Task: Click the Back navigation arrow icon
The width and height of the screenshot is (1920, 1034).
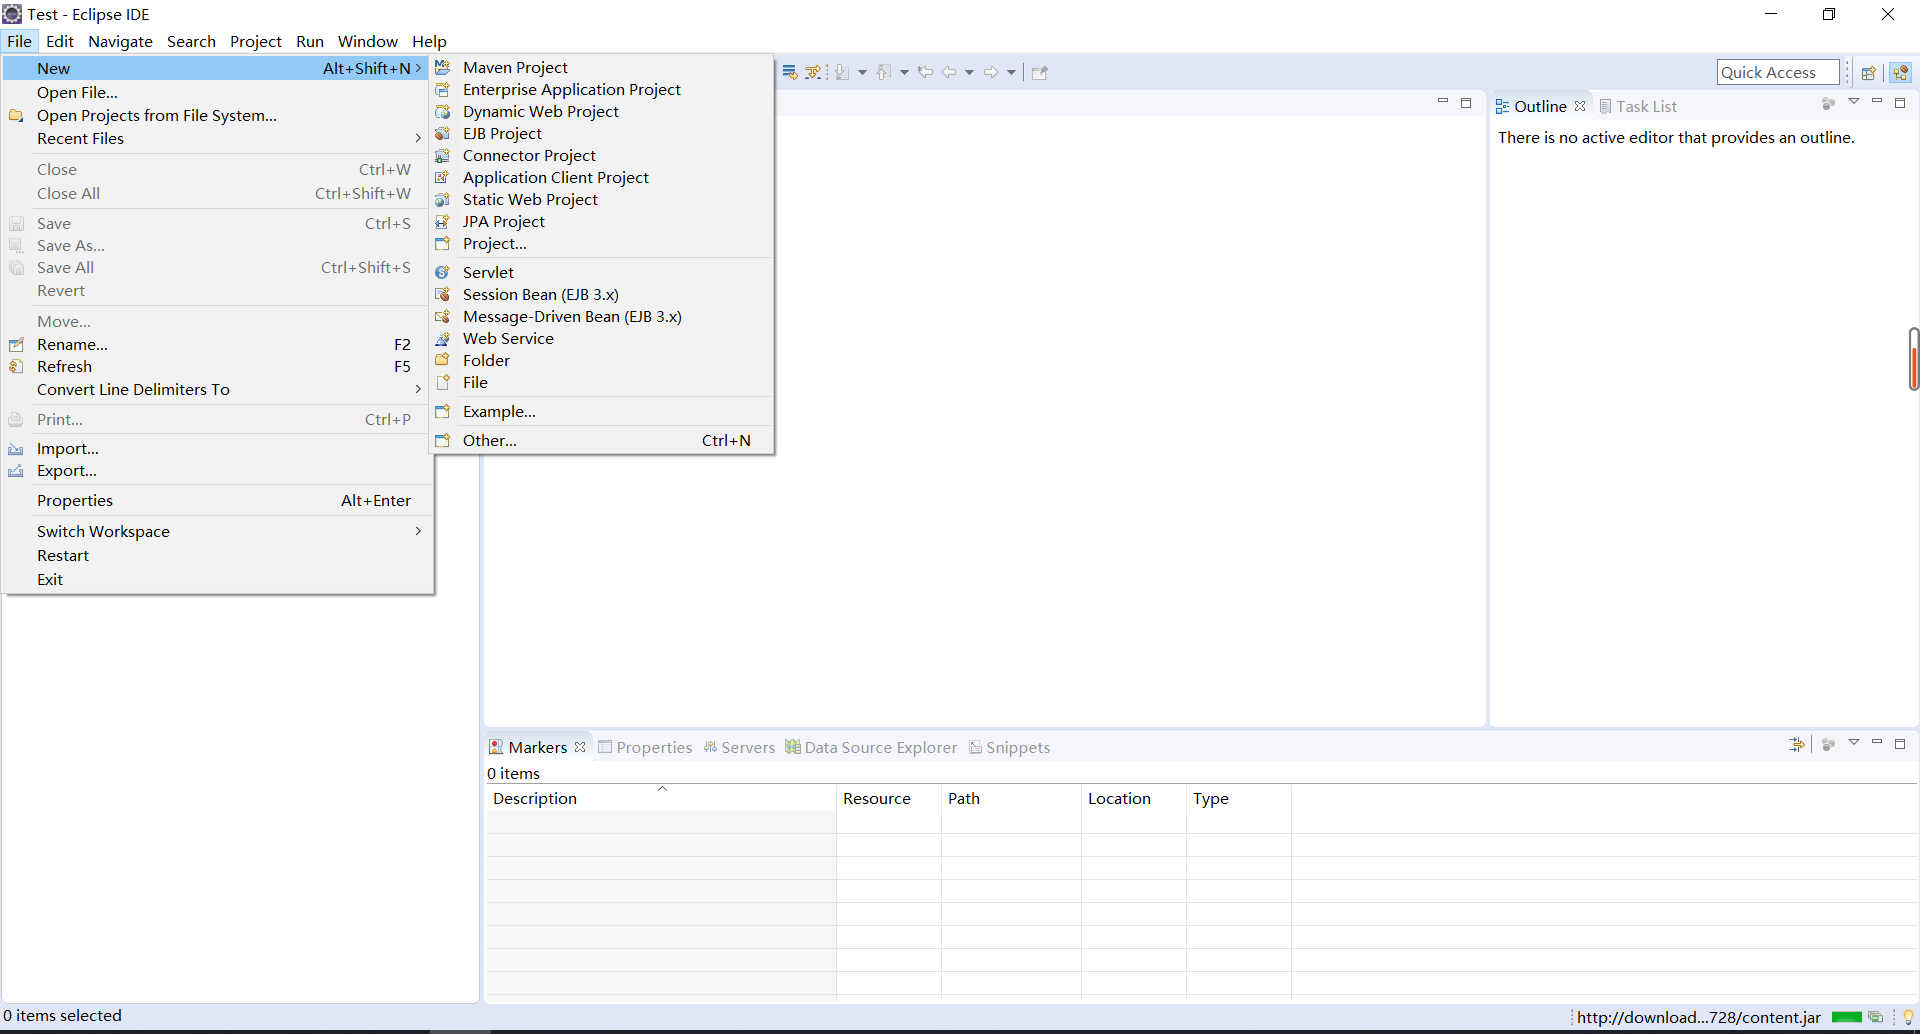Action: pyautogui.click(x=949, y=72)
